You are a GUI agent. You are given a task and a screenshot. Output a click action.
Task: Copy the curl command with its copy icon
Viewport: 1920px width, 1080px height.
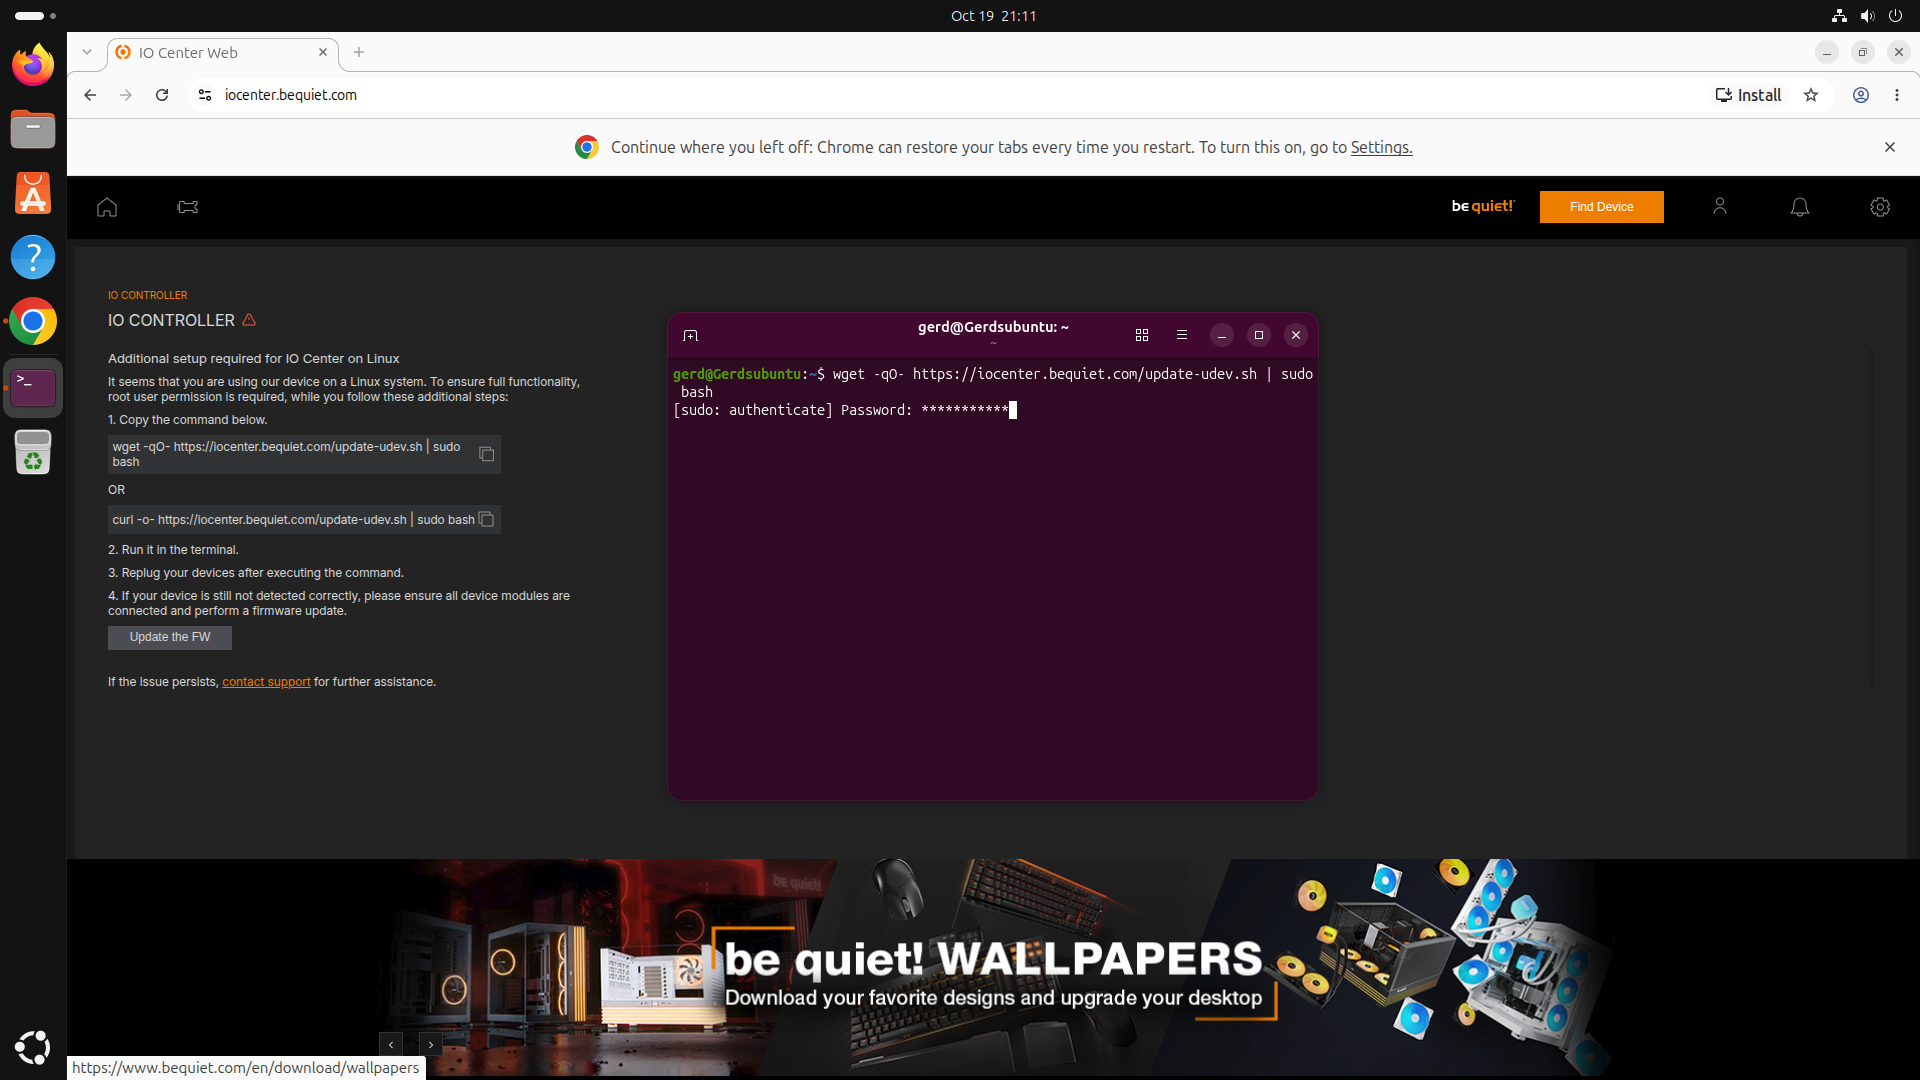[486, 519]
